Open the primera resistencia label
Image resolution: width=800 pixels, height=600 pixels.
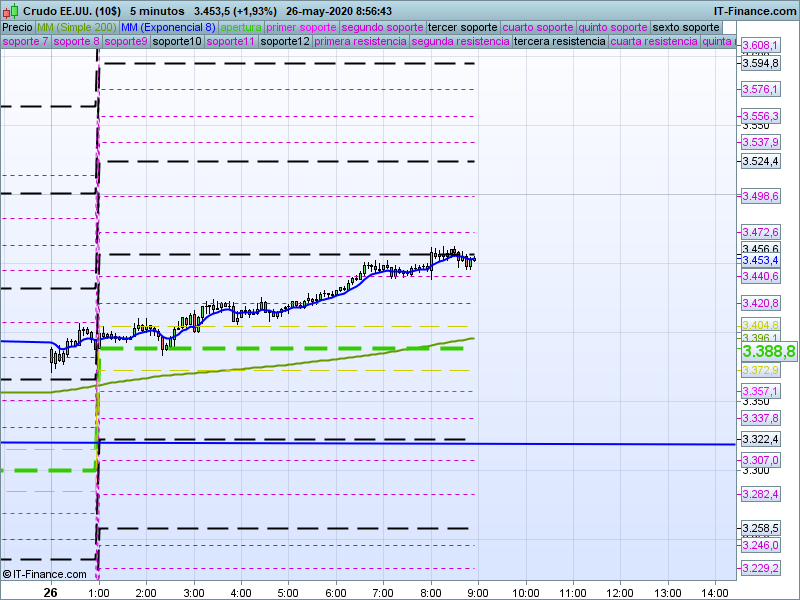click(360, 42)
